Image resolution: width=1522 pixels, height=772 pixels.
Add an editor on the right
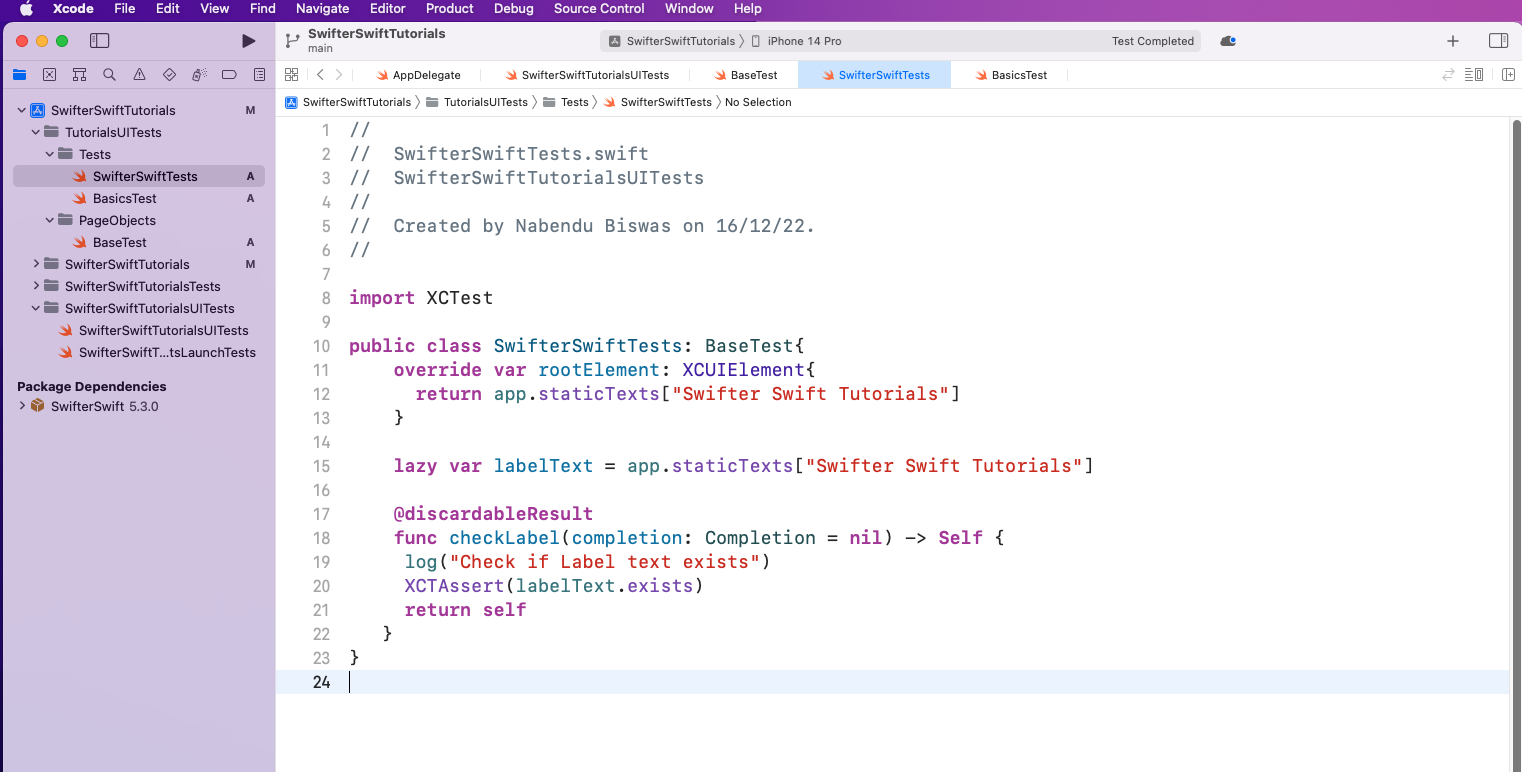[1508, 75]
